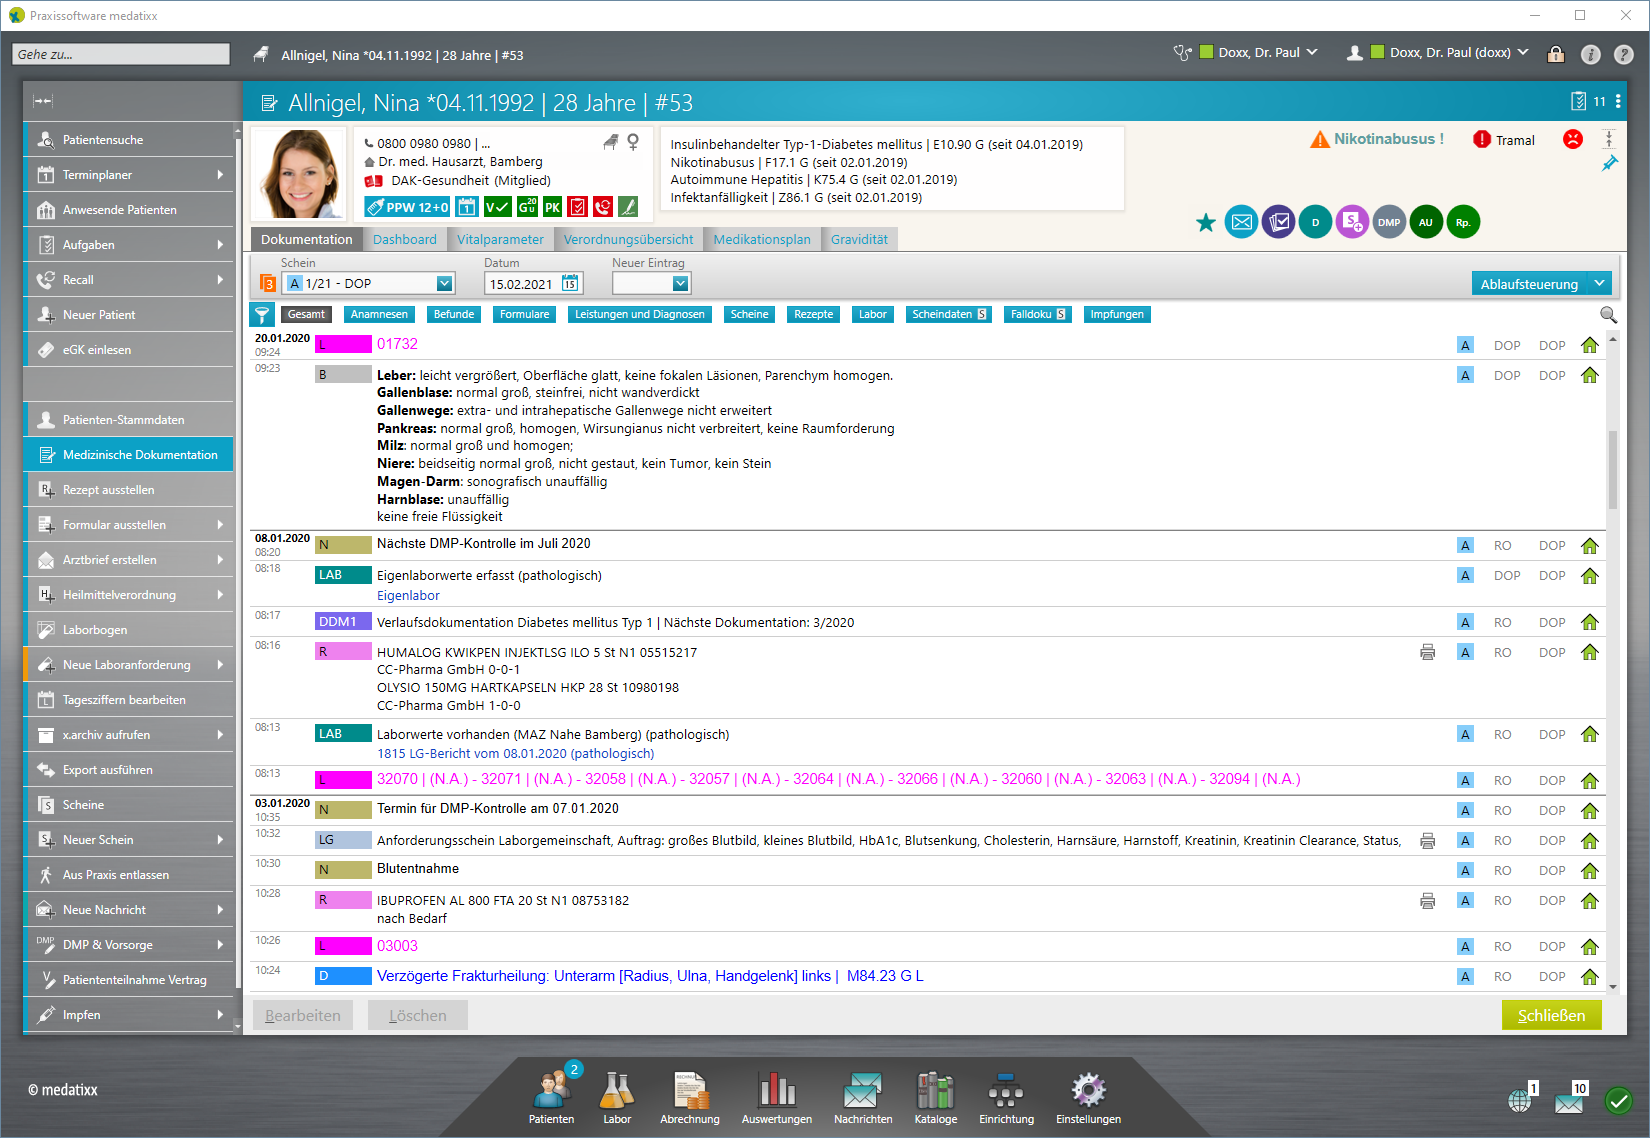
Task: Click the magnifier search icon above entries
Action: pyautogui.click(x=1608, y=315)
